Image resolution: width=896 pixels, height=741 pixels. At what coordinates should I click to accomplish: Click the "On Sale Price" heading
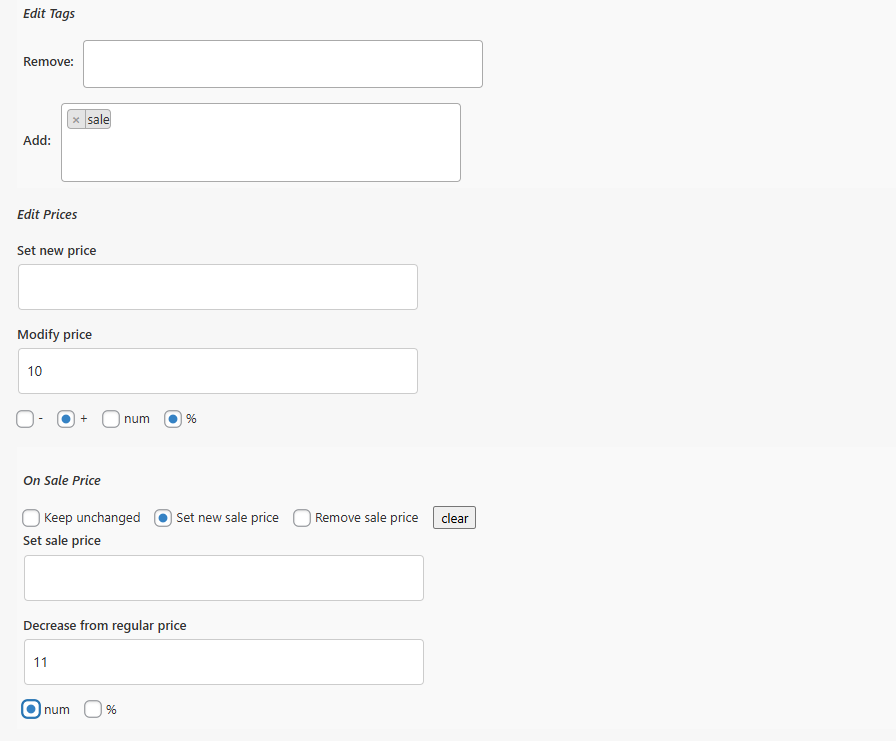[x=61, y=480]
